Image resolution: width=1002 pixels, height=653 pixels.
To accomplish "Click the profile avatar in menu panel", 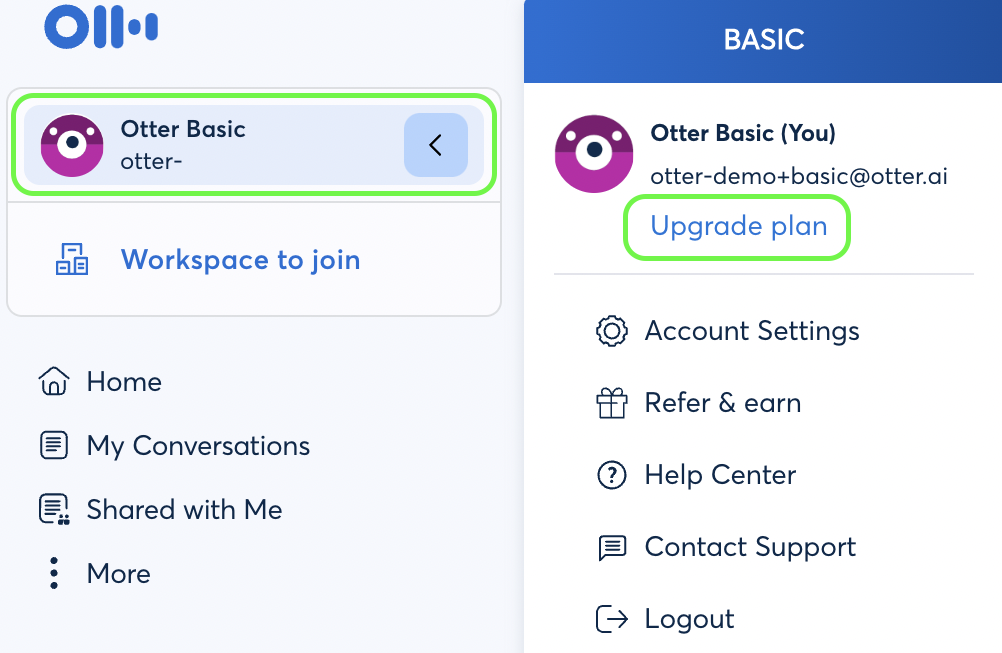I will pyautogui.click(x=594, y=154).
